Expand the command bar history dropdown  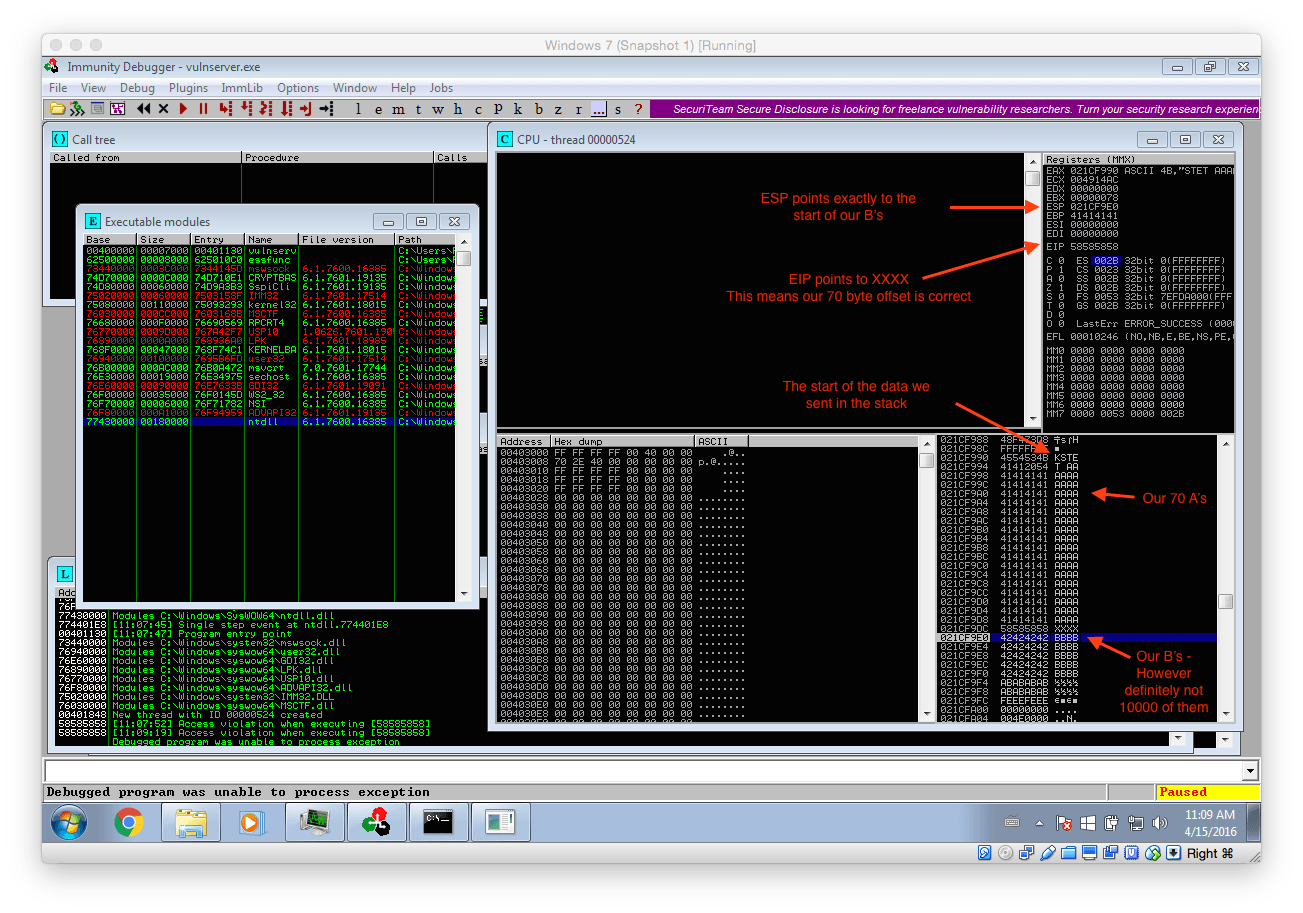point(1250,771)
